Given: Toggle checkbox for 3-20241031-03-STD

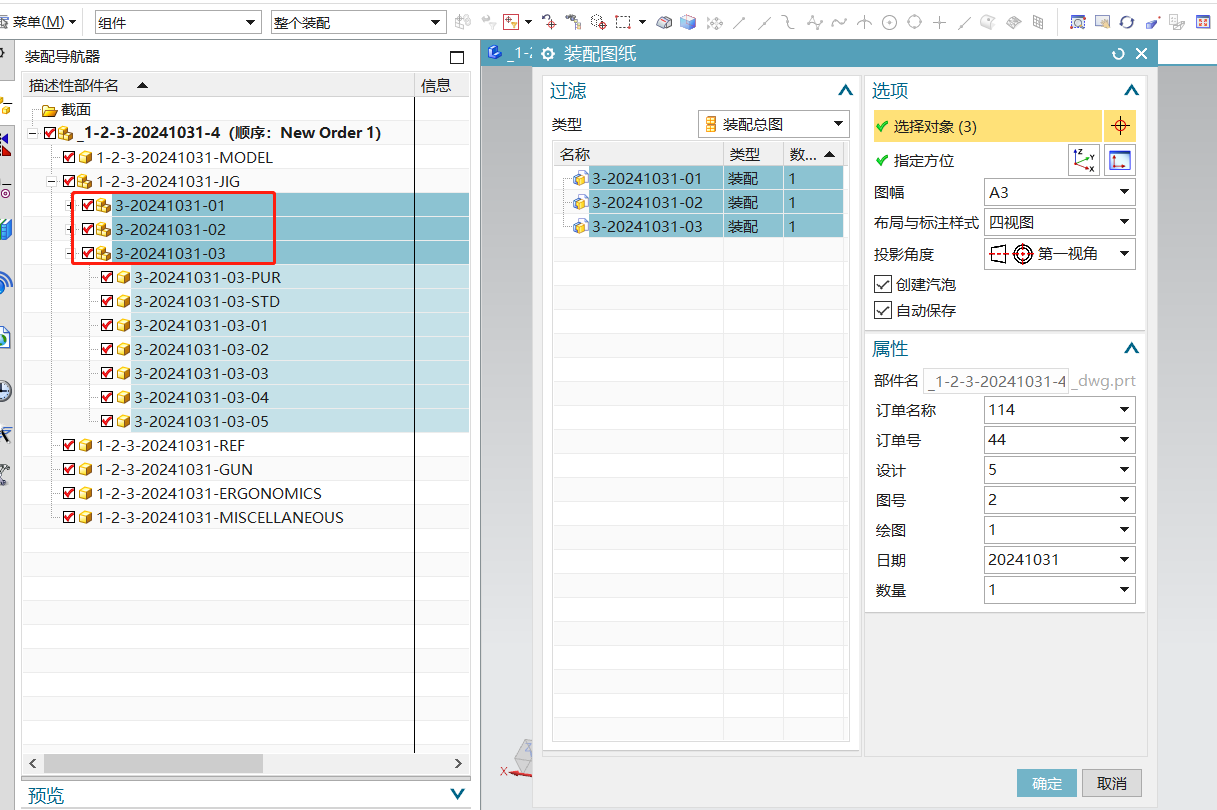Looking at the screenshot, I should [x=107, y=301].
